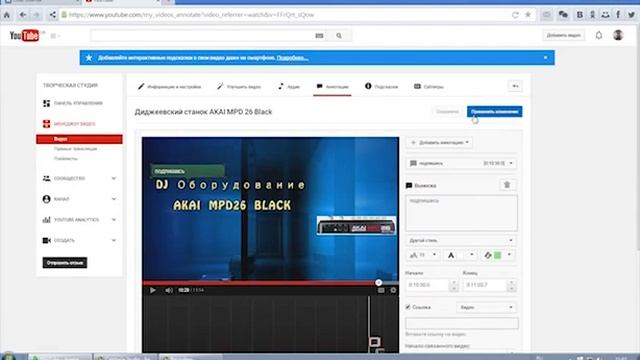Select the Annotations tab
The height and width of the screenshot is (360, 640).
coord(332,87)
